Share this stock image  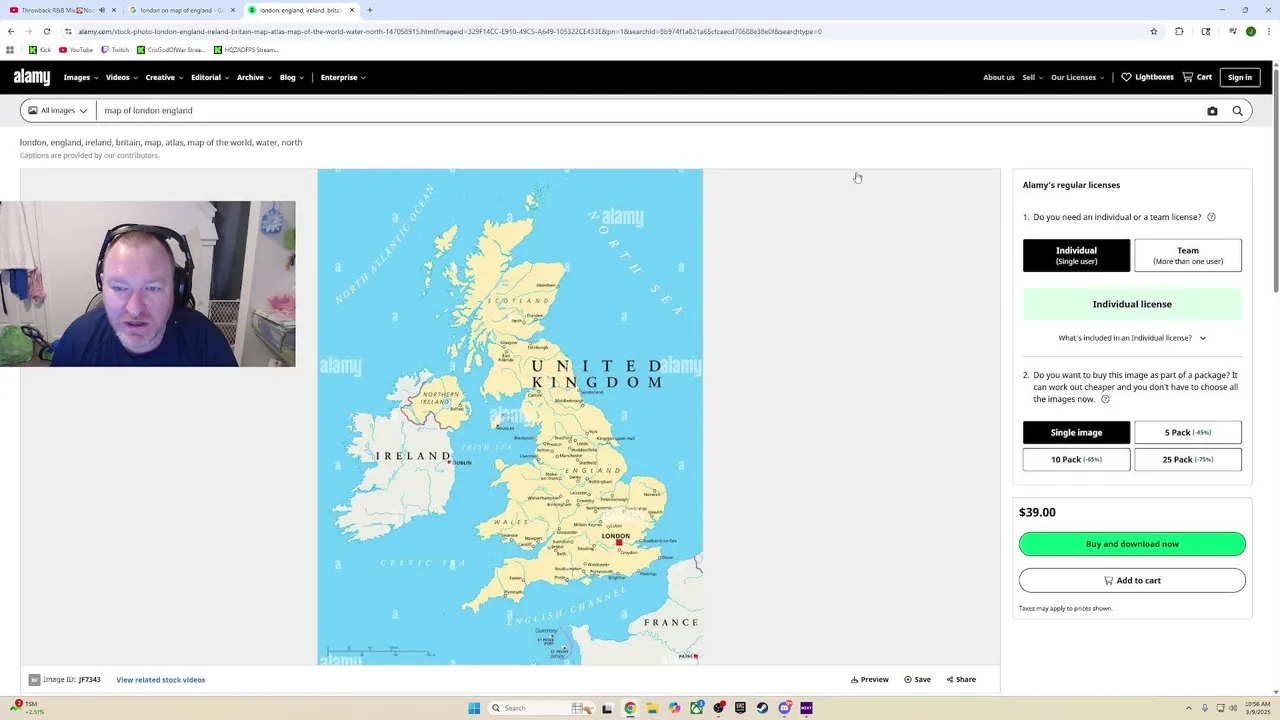961,680
